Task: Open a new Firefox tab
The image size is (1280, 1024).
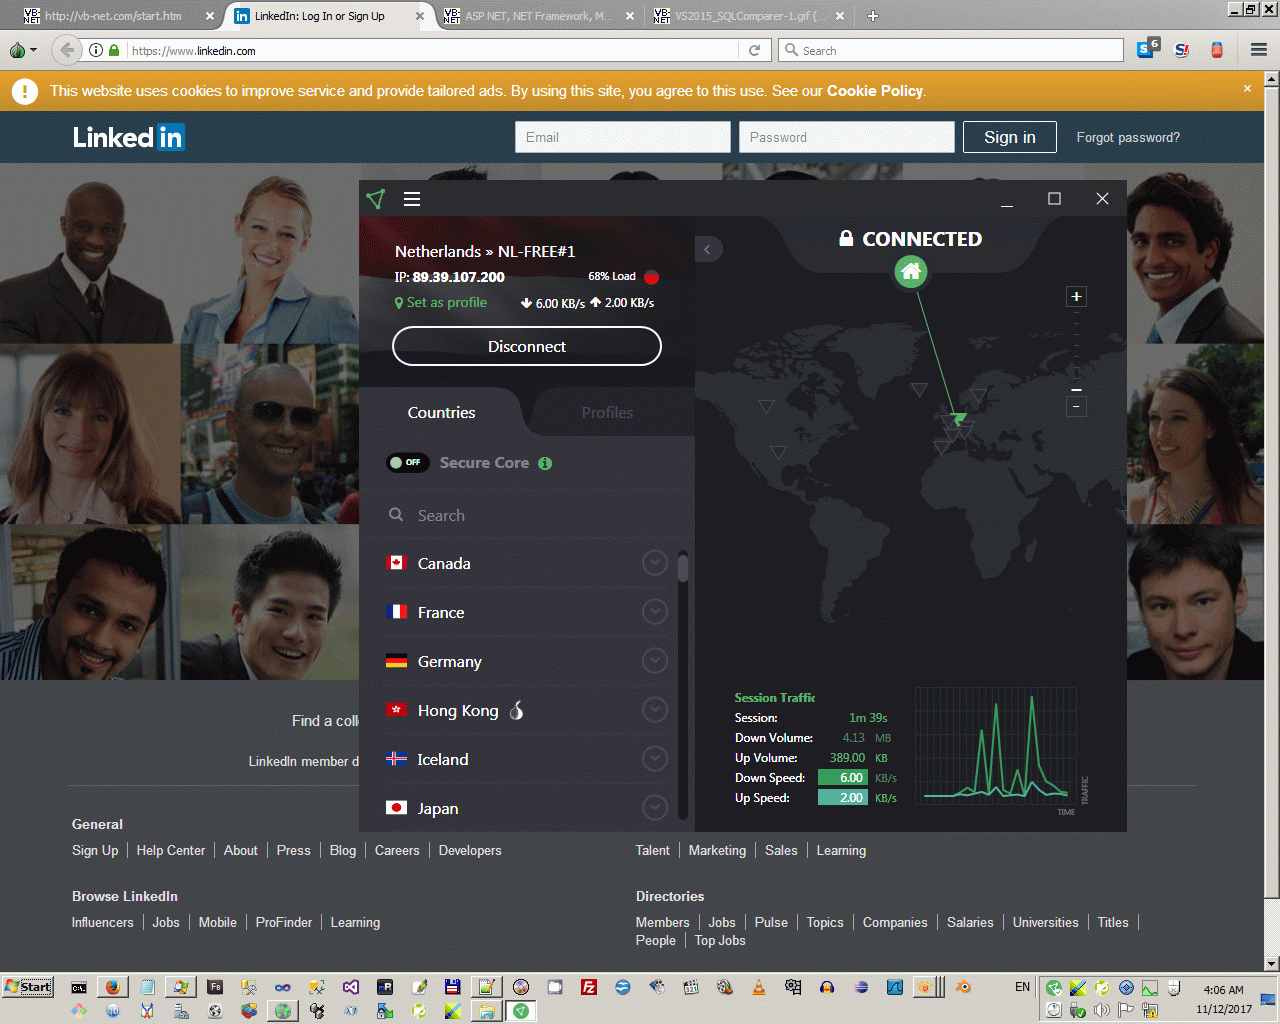Action: tap(872, 16)
